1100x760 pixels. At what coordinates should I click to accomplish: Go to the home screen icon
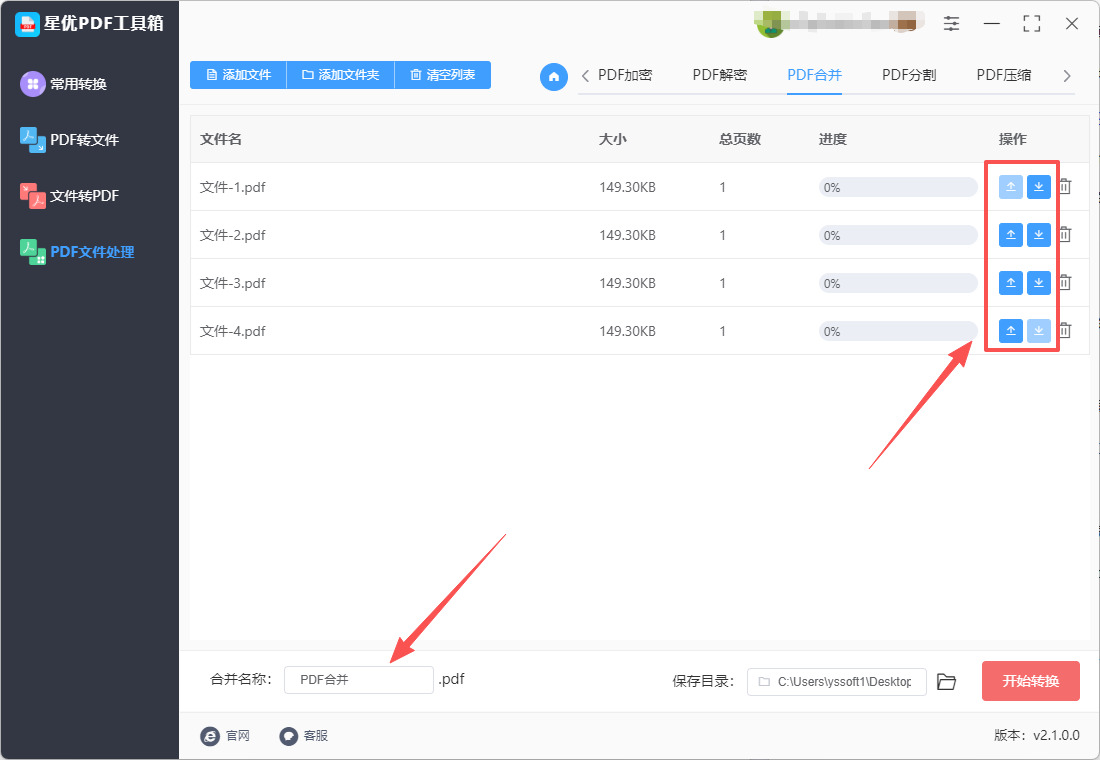(x=554, y=76)
